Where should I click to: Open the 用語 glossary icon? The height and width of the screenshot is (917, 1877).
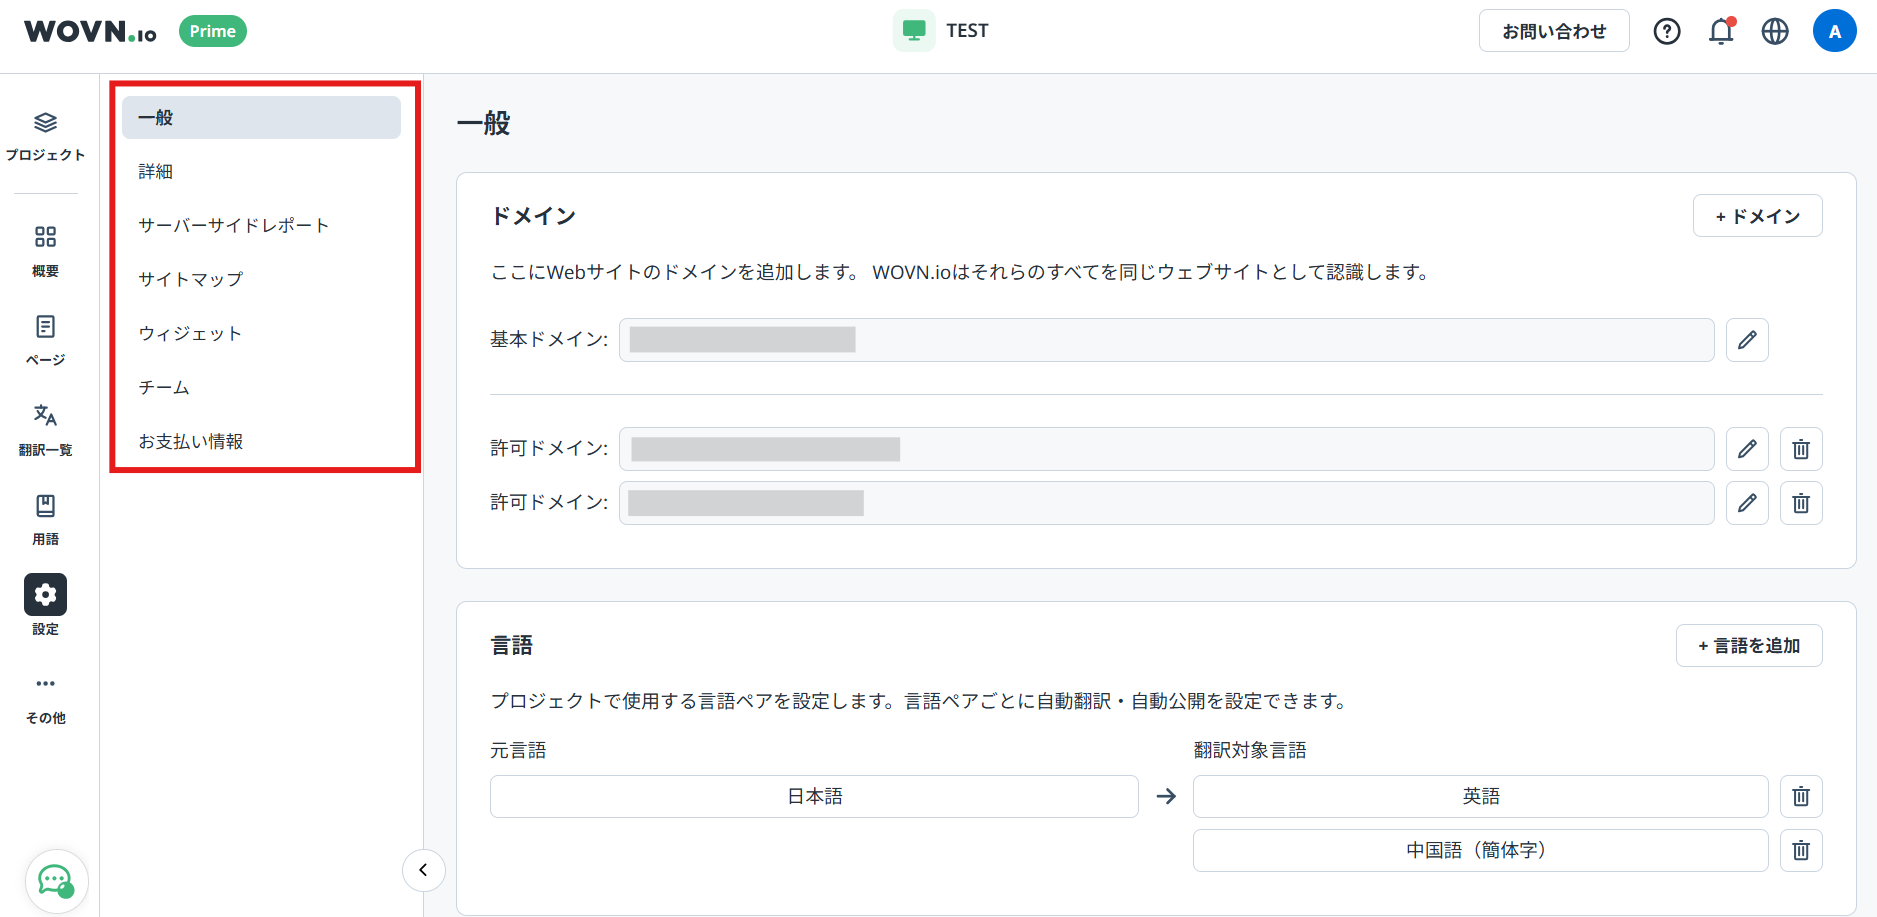click(45, 507)
